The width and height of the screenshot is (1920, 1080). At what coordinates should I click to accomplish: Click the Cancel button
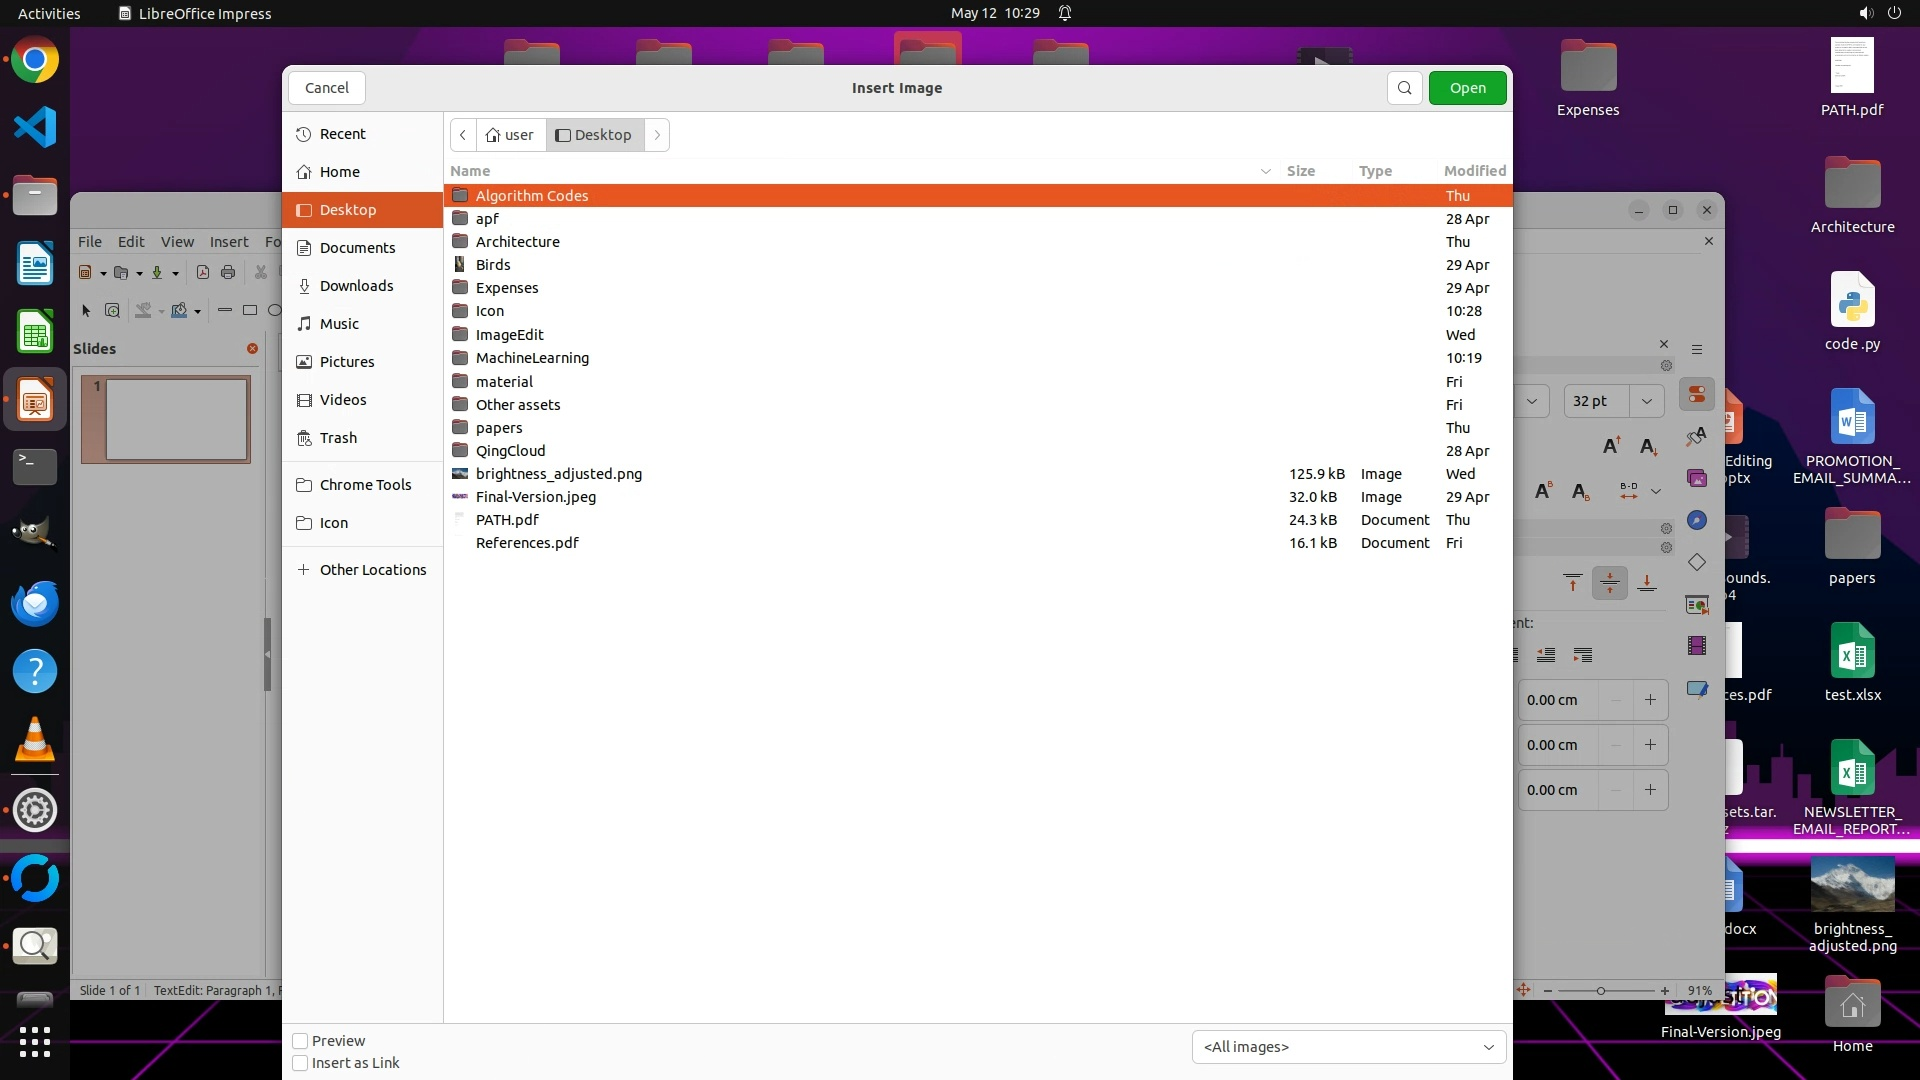pos(327,88)
